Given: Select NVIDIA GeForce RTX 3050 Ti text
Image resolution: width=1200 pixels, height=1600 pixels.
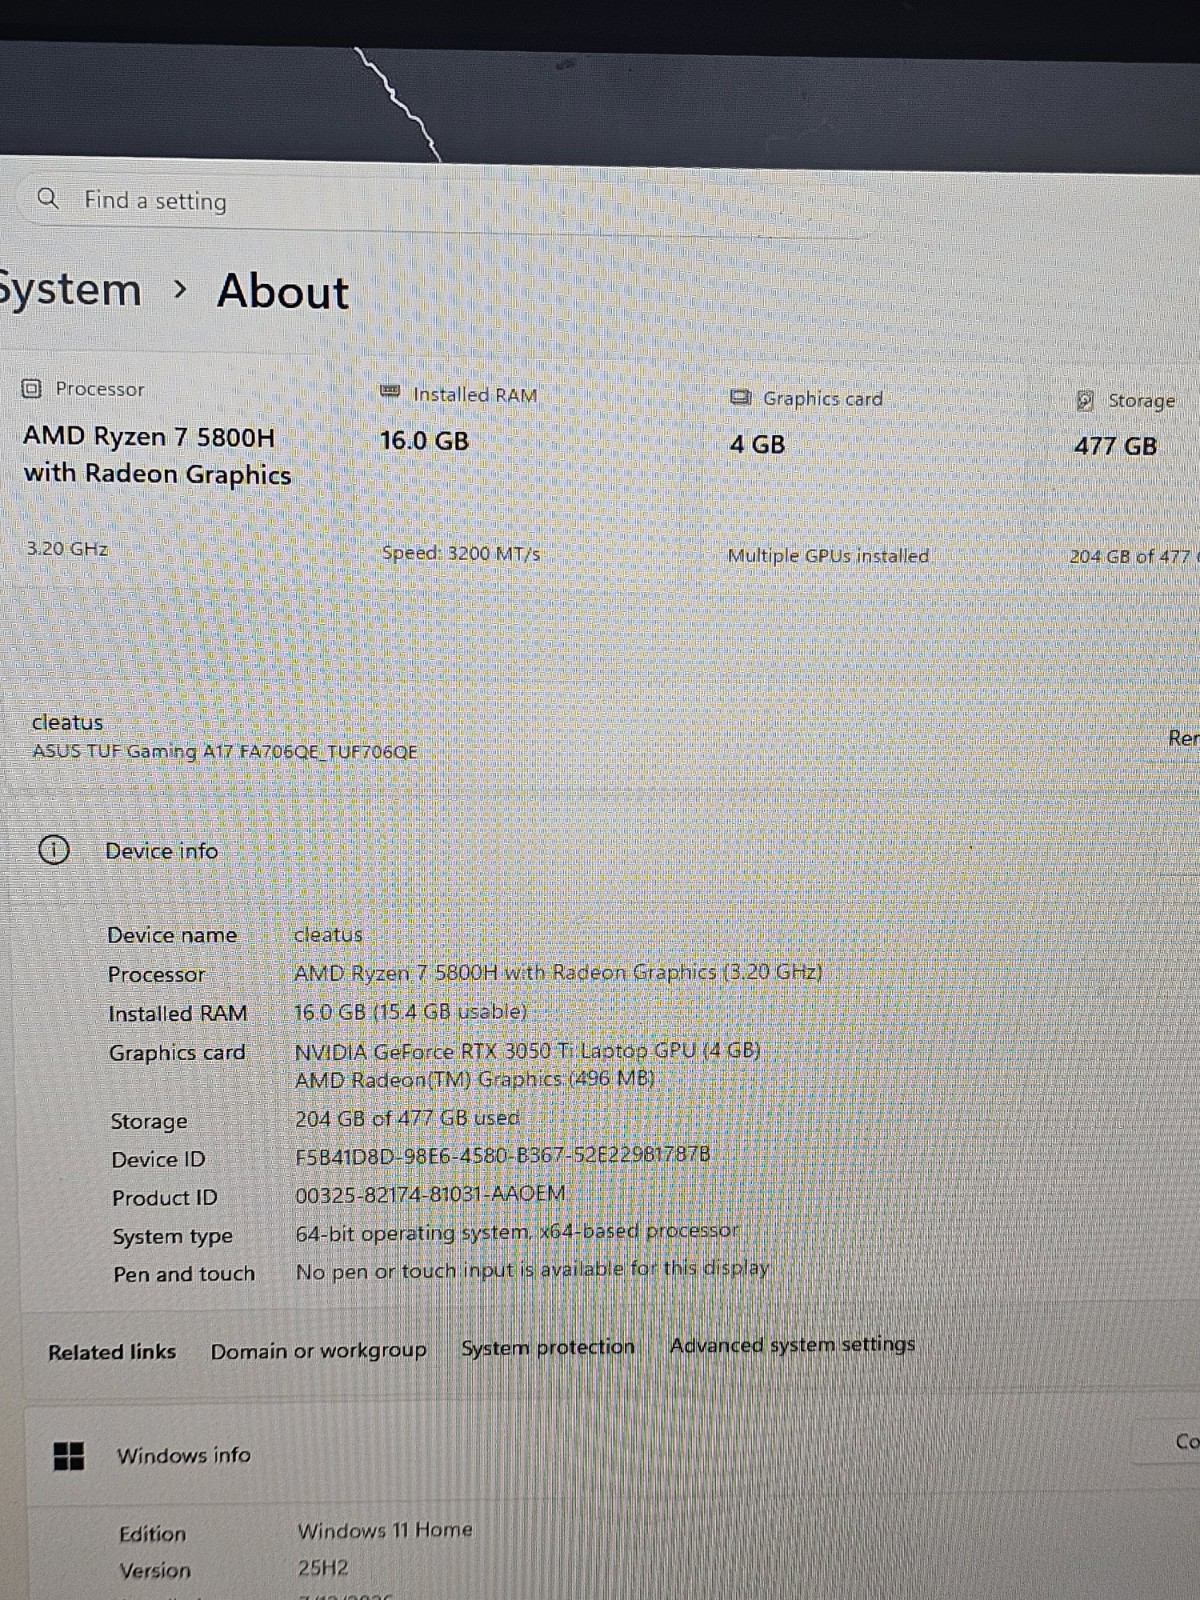Looking at the screenshot, I should (x=527, y=1051).
